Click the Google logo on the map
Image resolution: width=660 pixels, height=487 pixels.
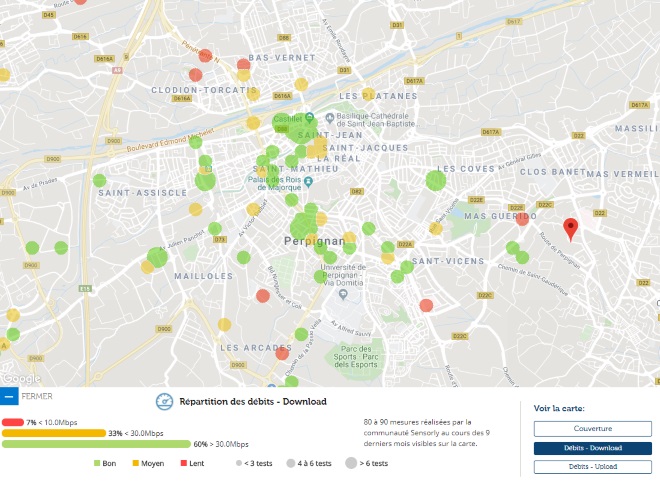[x=21, y=379]
